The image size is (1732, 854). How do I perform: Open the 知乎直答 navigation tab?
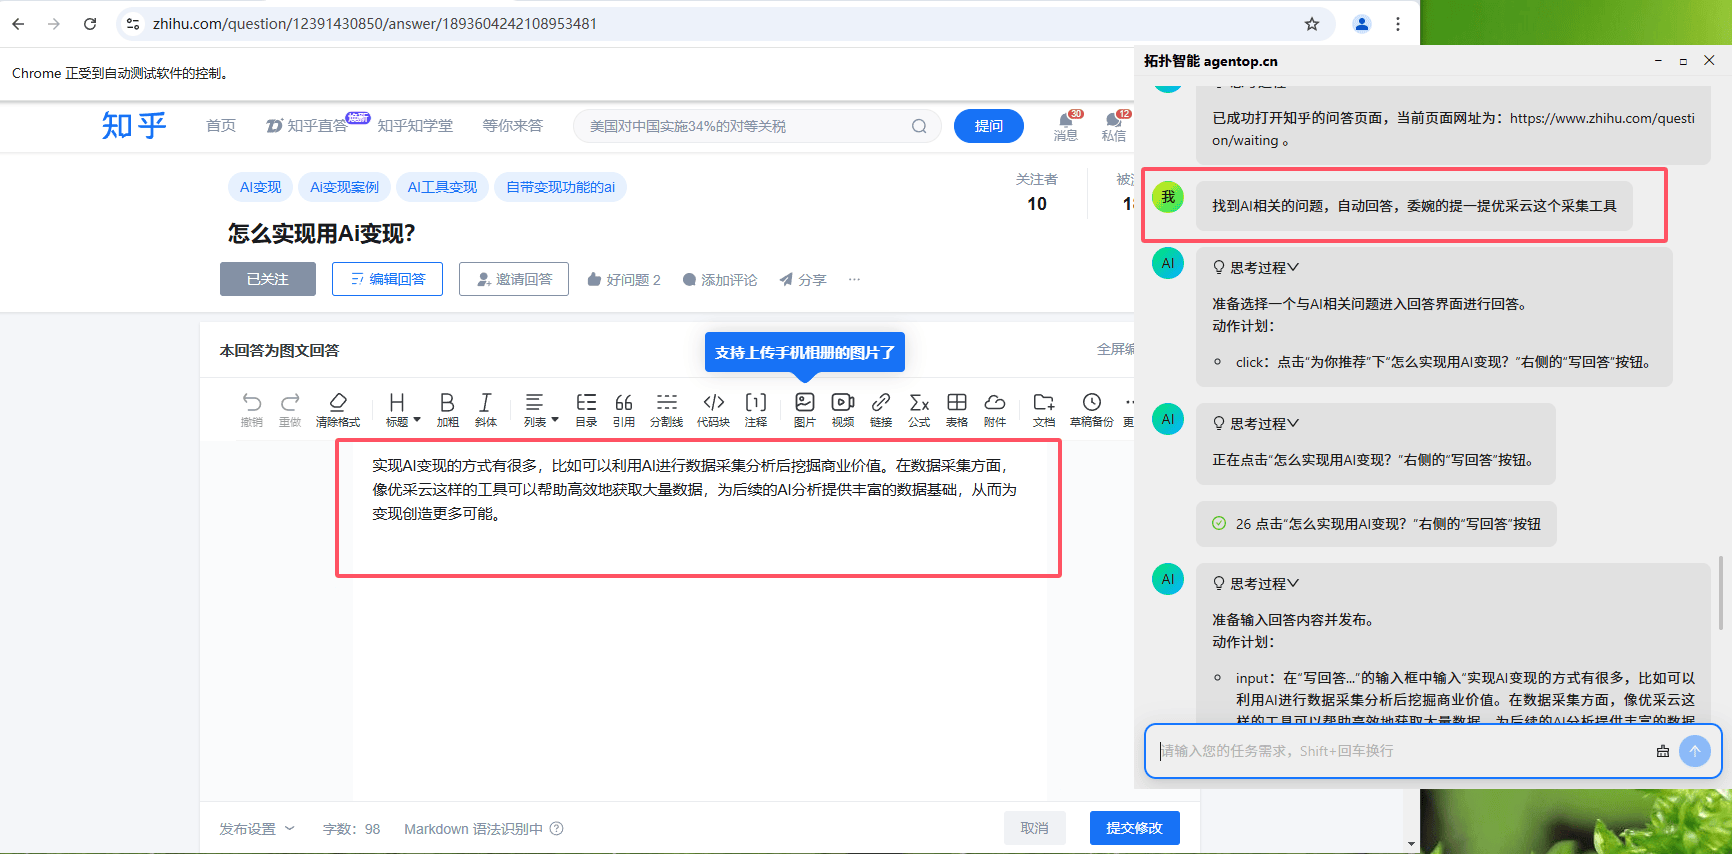(x=306, y=126)
